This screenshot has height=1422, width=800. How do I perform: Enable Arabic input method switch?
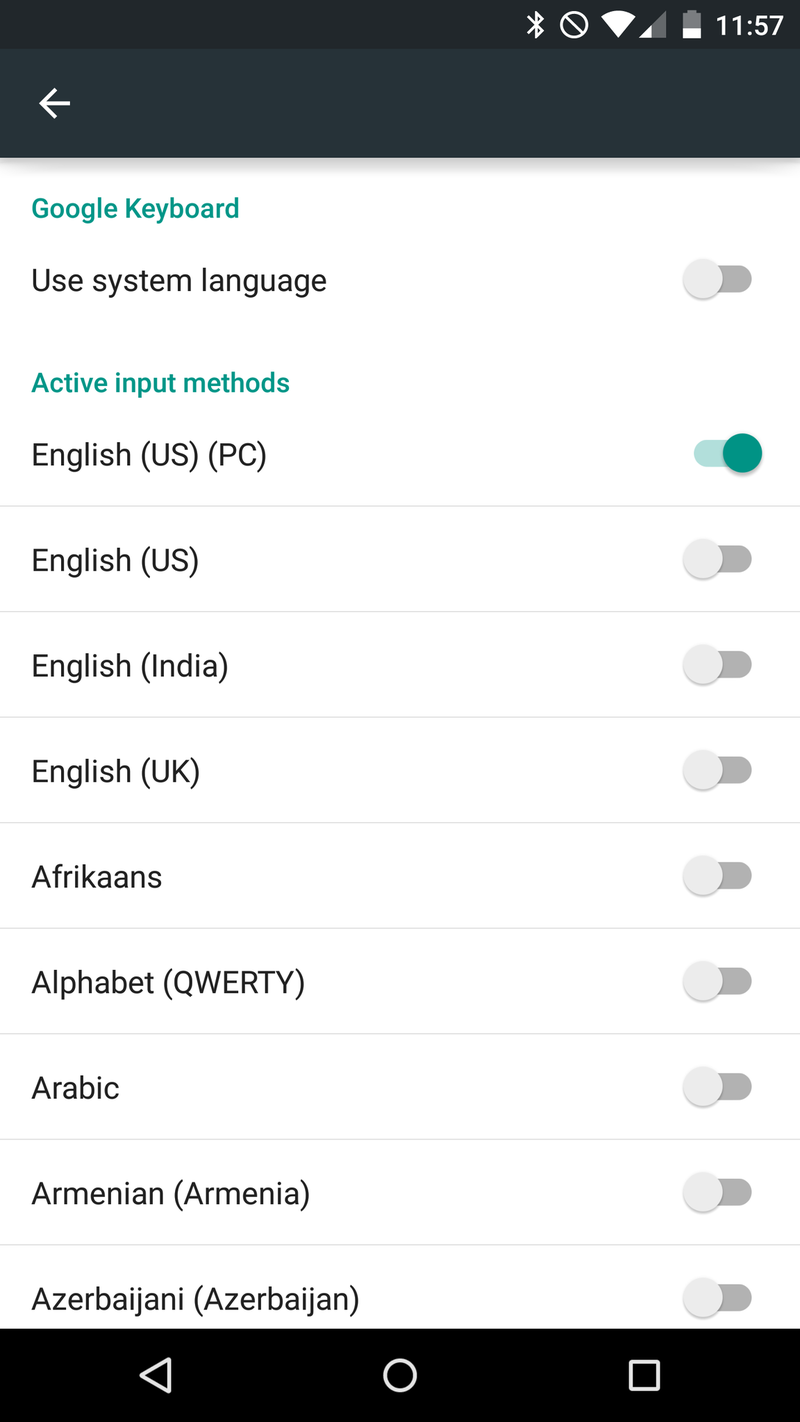[x=718, y=1087]
